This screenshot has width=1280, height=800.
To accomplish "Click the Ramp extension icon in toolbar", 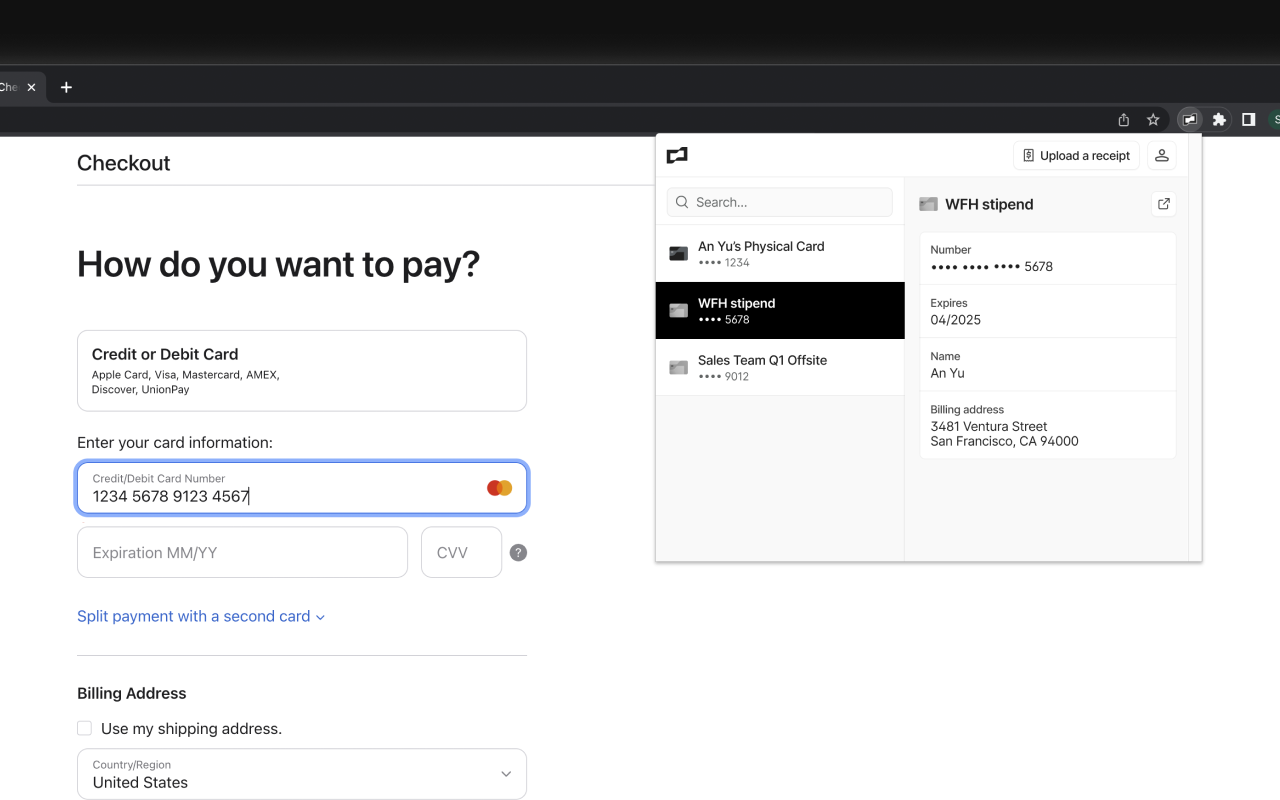I will click(1189, 119).
